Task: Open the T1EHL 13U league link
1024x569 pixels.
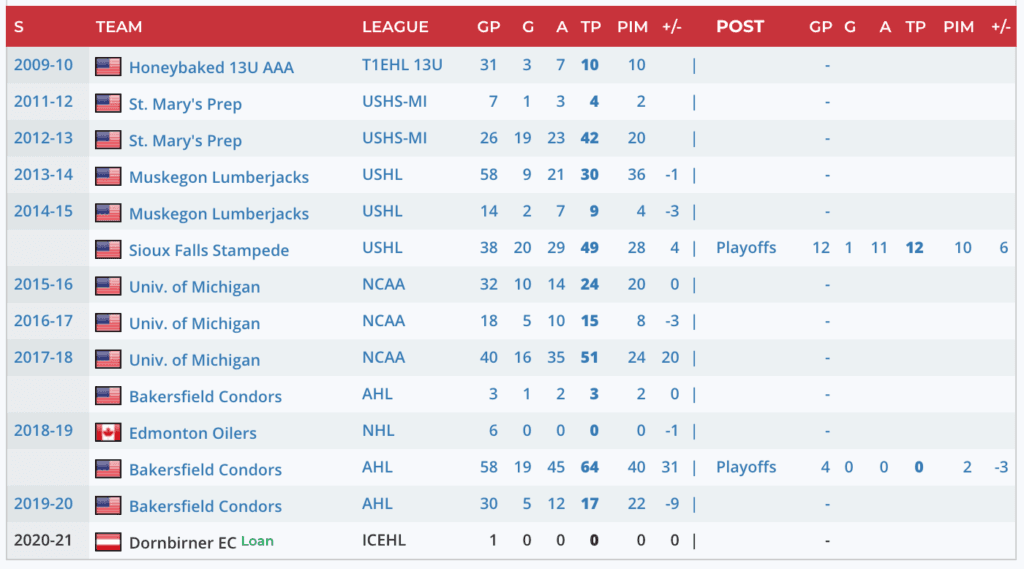Action: pyautogui.click(x=402, y=65)
